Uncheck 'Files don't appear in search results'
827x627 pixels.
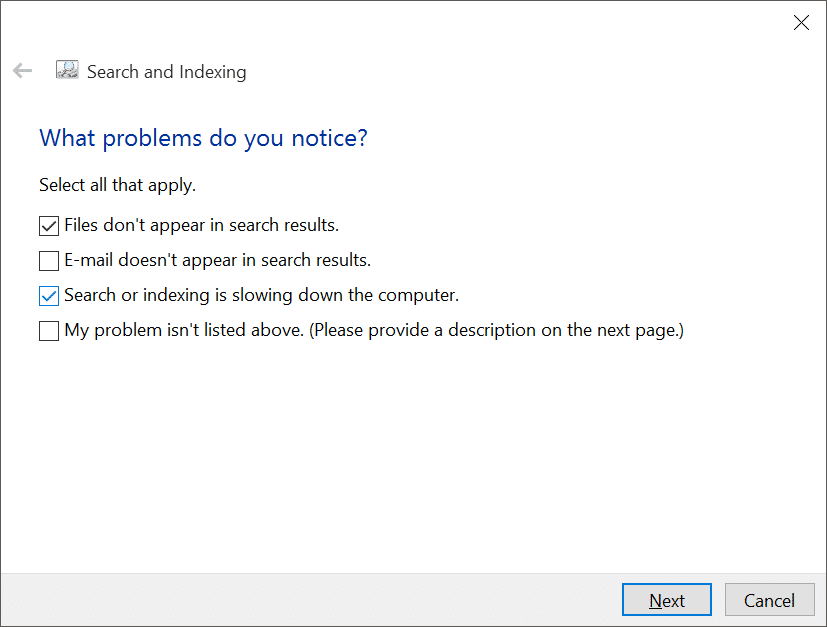[x=49, y=226]
